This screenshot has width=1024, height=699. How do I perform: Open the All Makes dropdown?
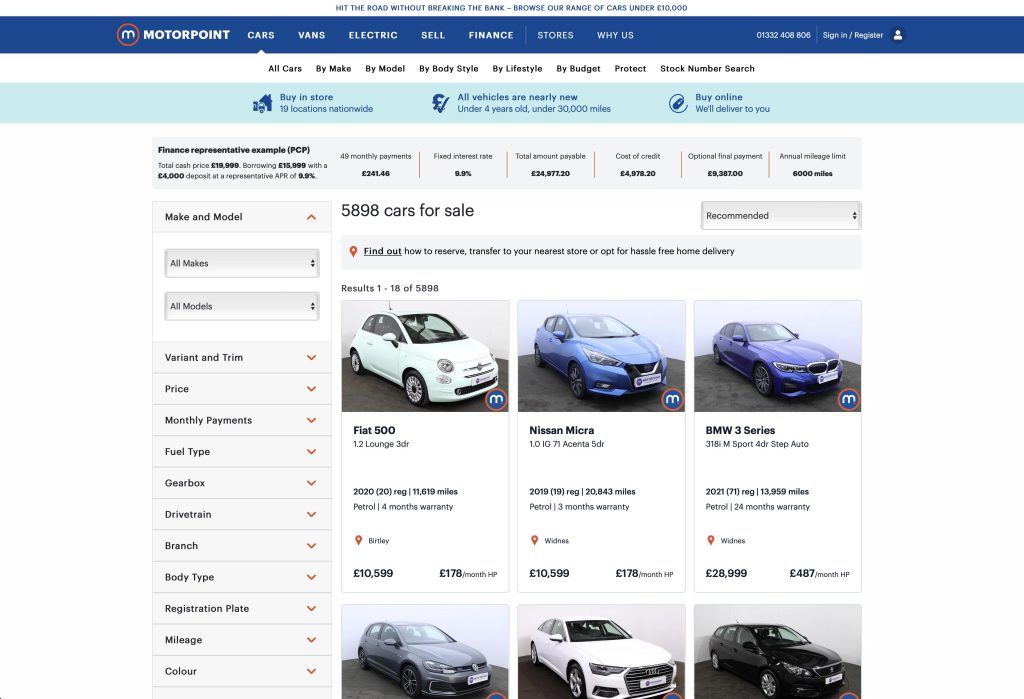pyautogui.click(x=241, y=262)
